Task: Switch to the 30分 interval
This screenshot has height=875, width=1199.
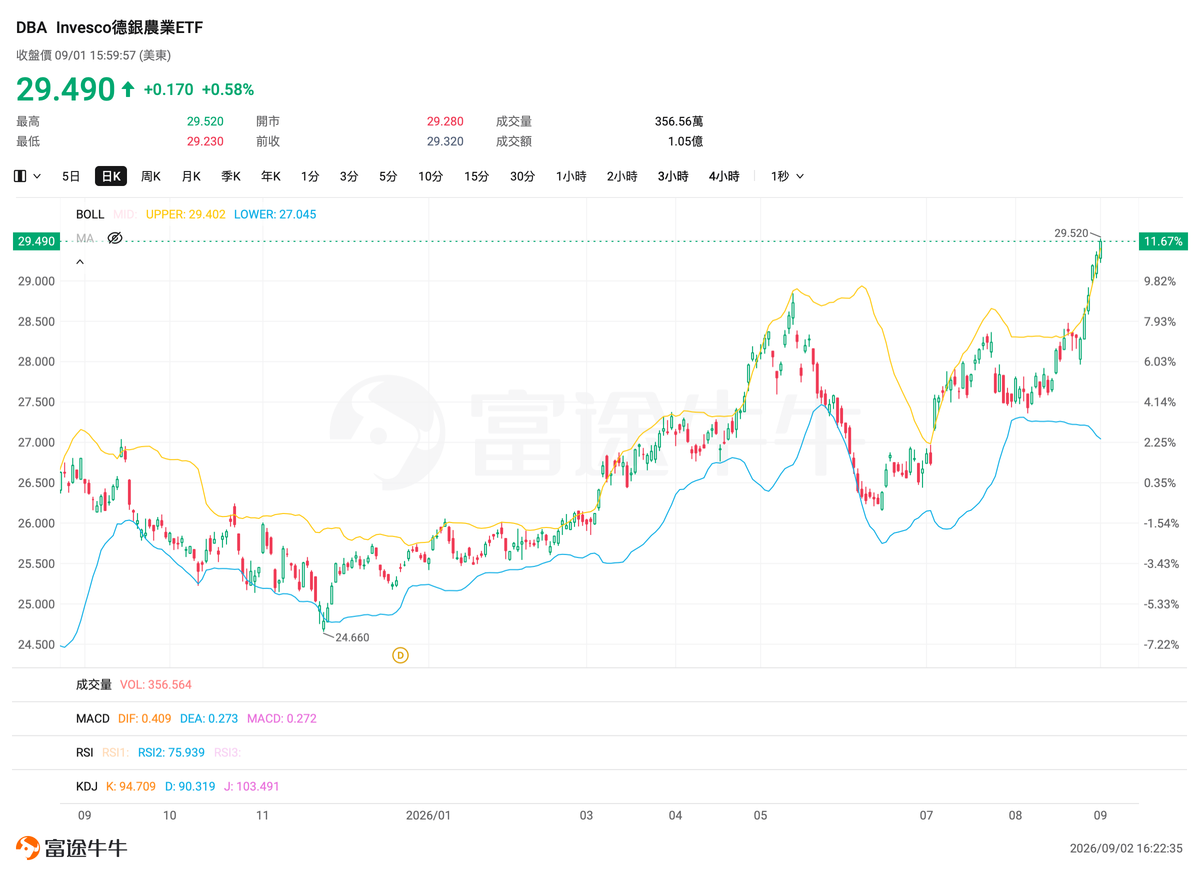Action: point(522,176)
